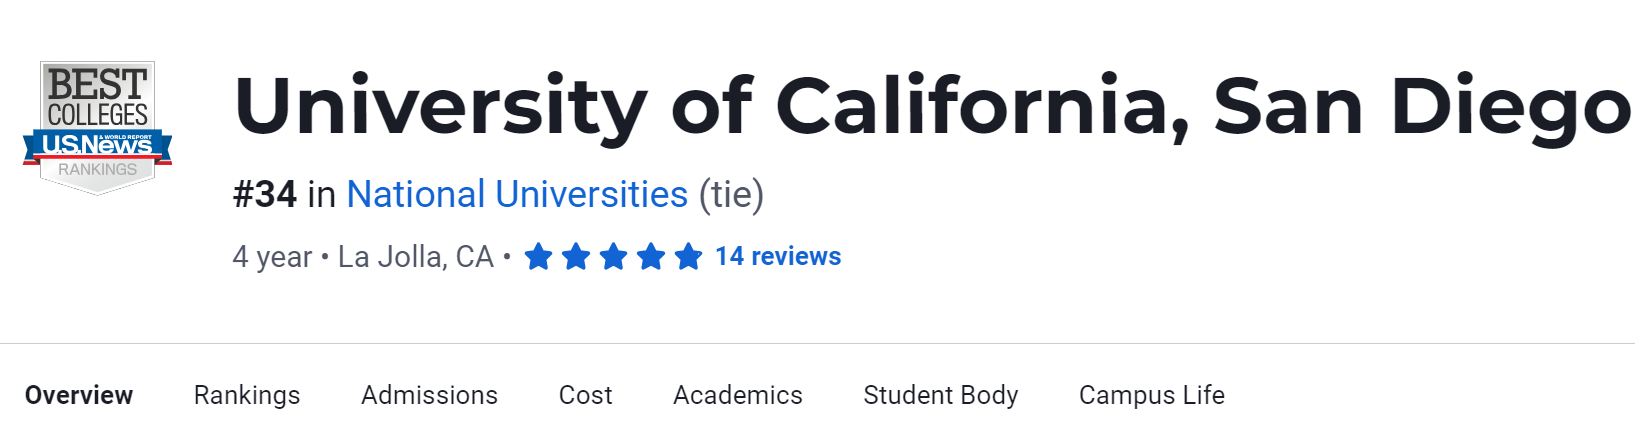Click the #34 ranking number

pos(265,194)
